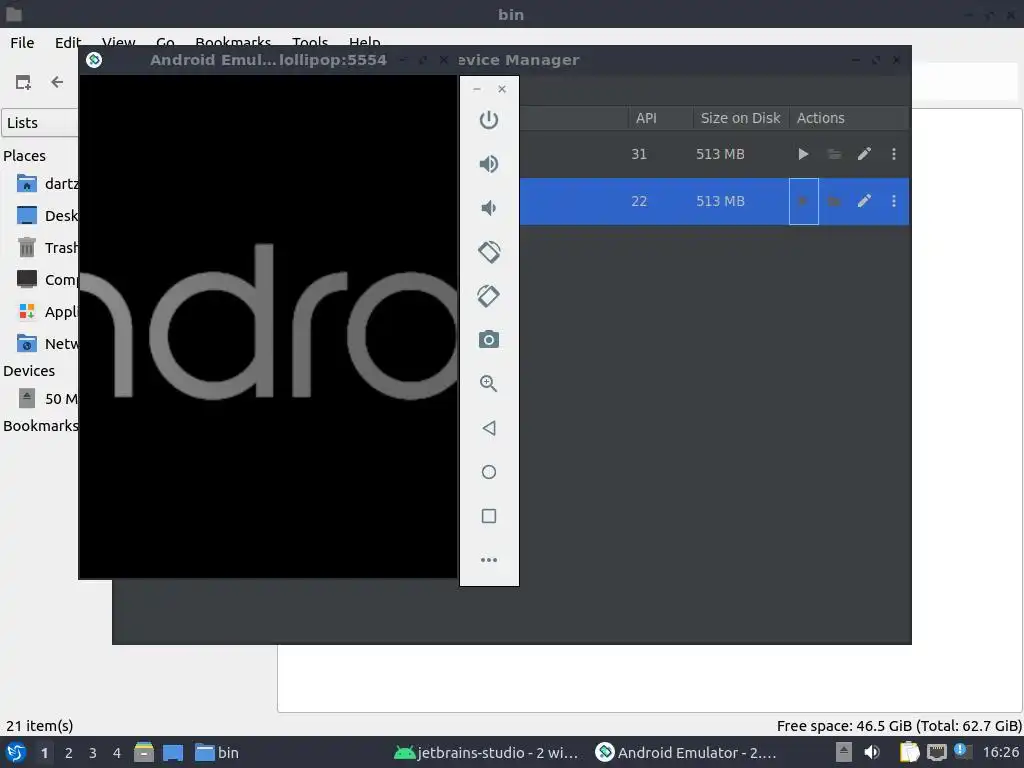Activate the emulator zoom magnifier
The image size is (1024, 768).
(x=488, y=383)
